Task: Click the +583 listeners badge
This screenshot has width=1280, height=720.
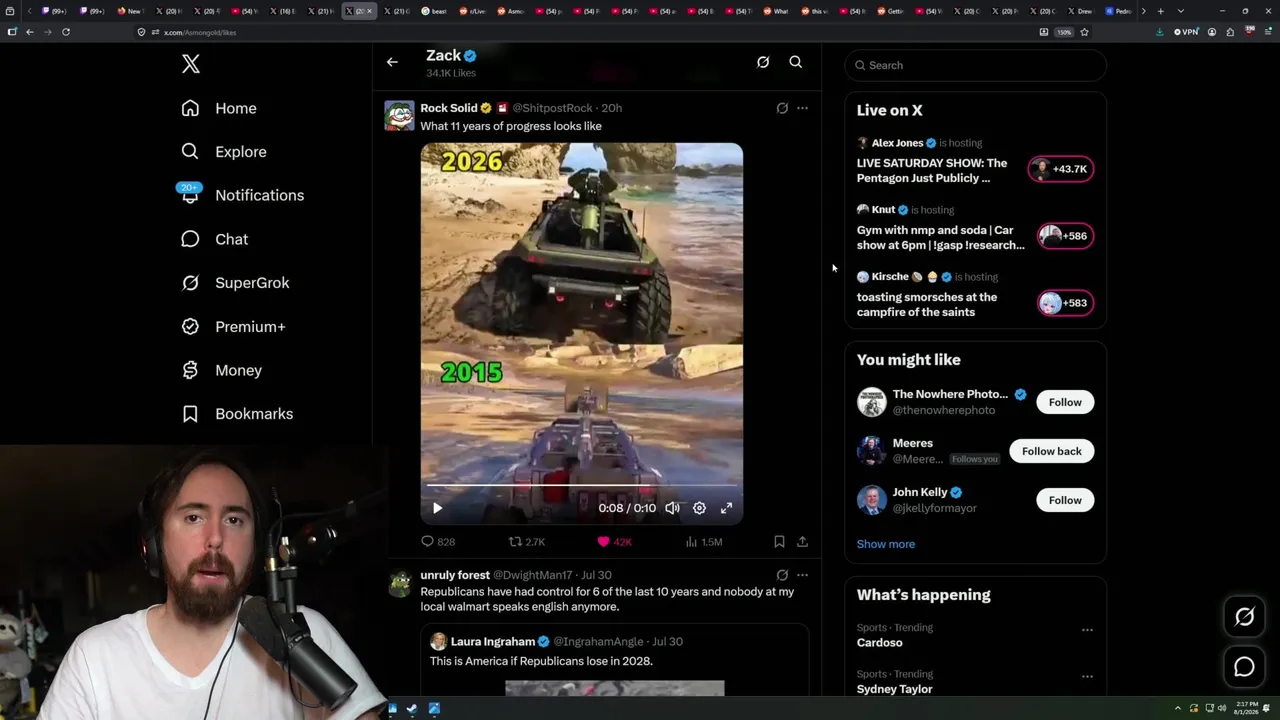Action: point(1065,303)
